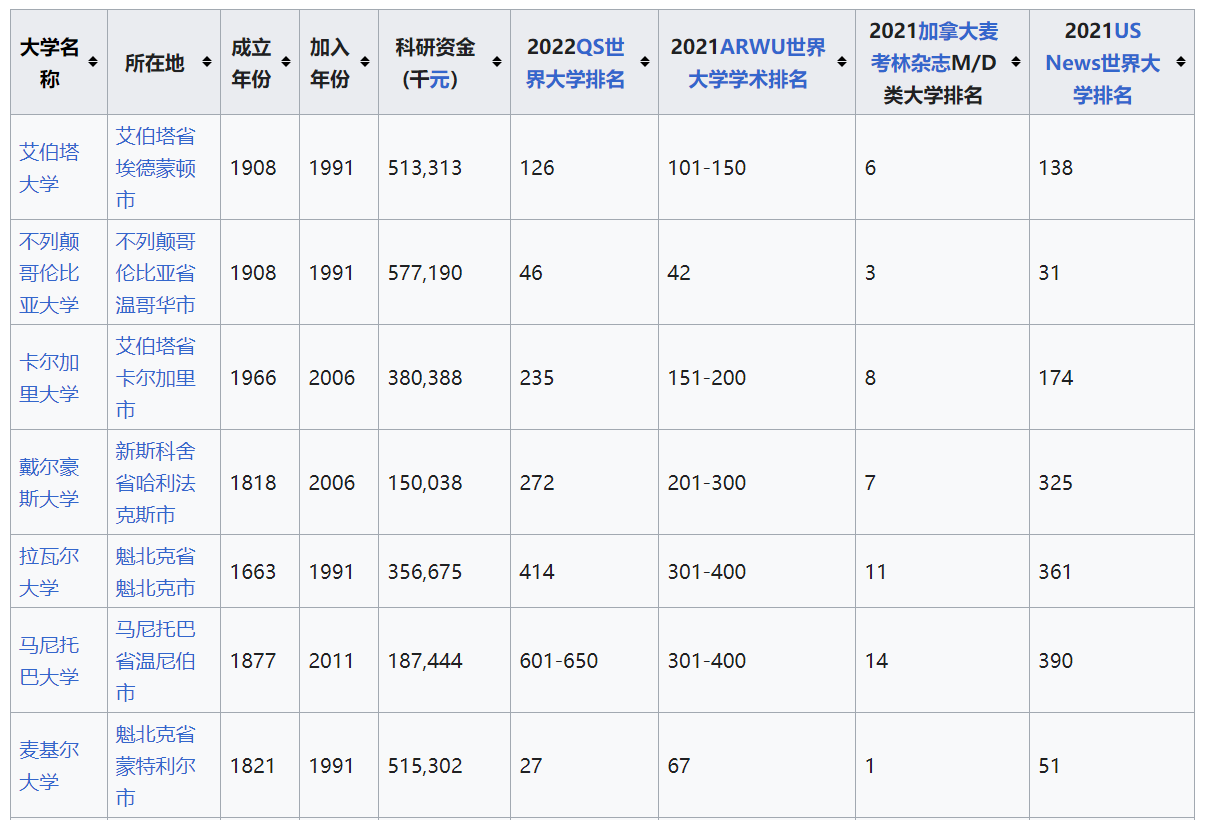Open the US News世界大学排名 header link
1227x820 pixels.
pos(1103,63)
